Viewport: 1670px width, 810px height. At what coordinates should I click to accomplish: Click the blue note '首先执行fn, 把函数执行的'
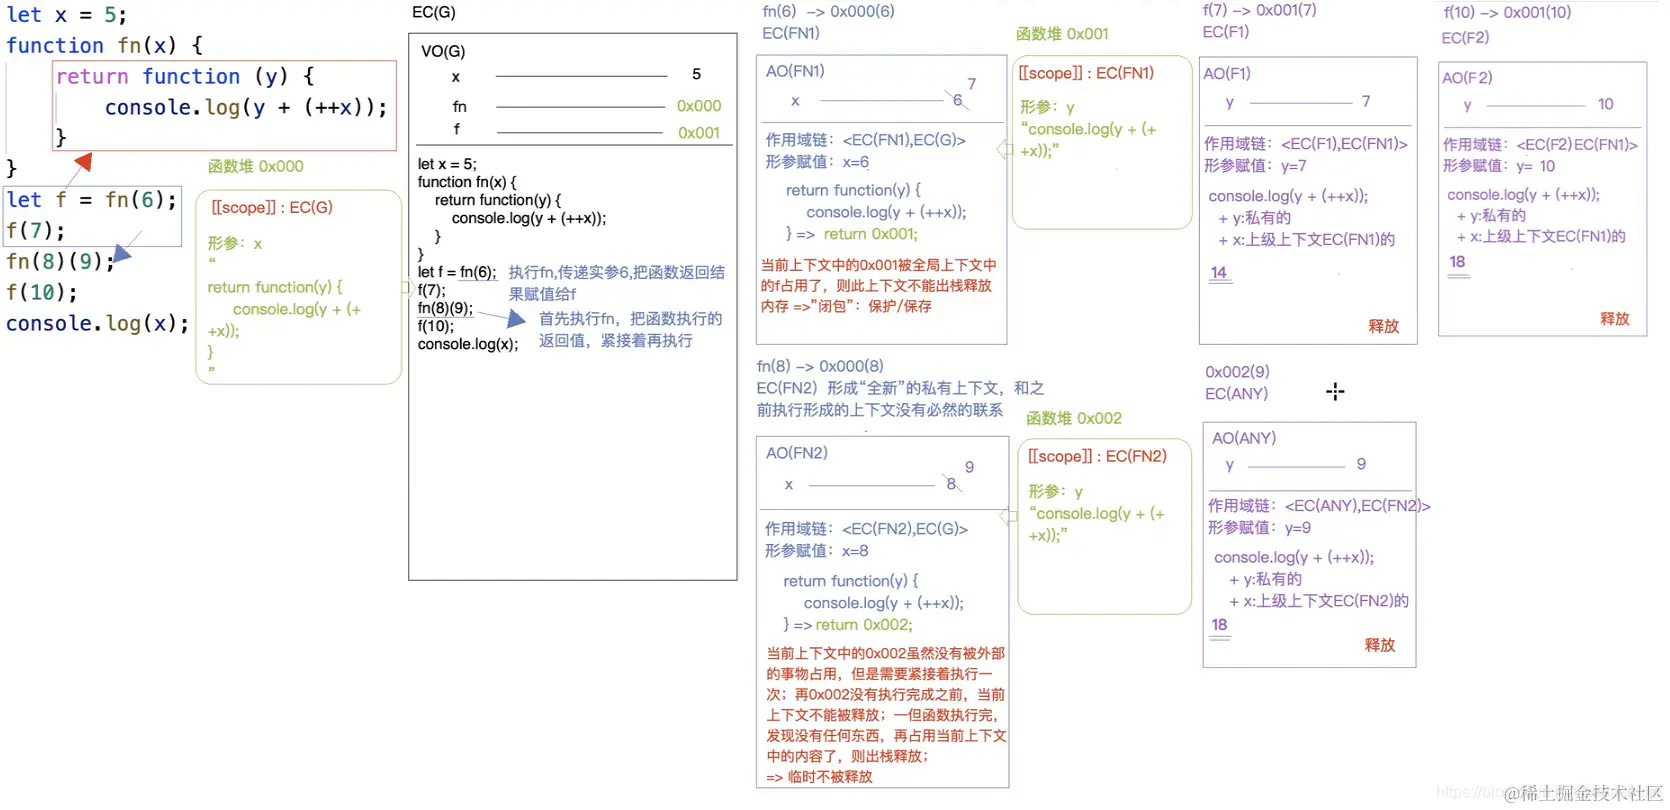pyautogui.click(x=630, y=319)
